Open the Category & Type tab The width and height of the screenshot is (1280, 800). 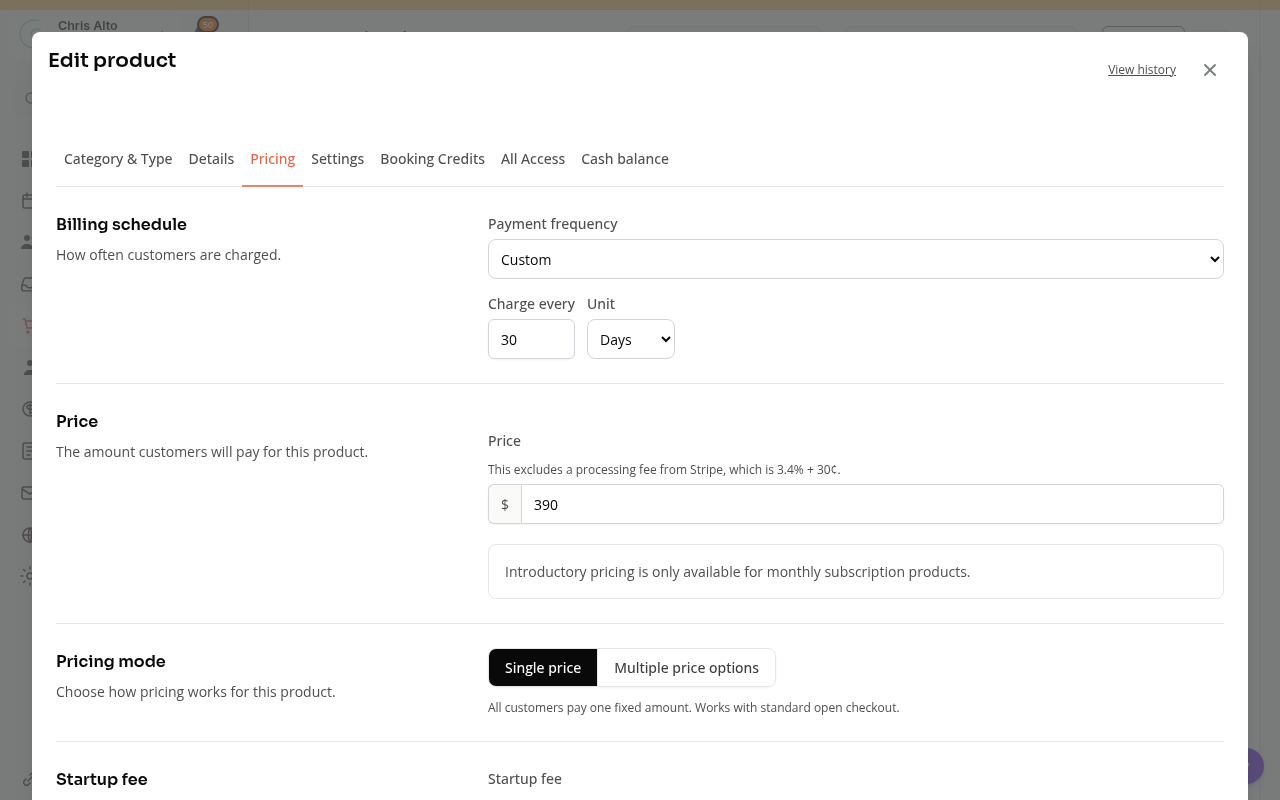tap(118, 159)
